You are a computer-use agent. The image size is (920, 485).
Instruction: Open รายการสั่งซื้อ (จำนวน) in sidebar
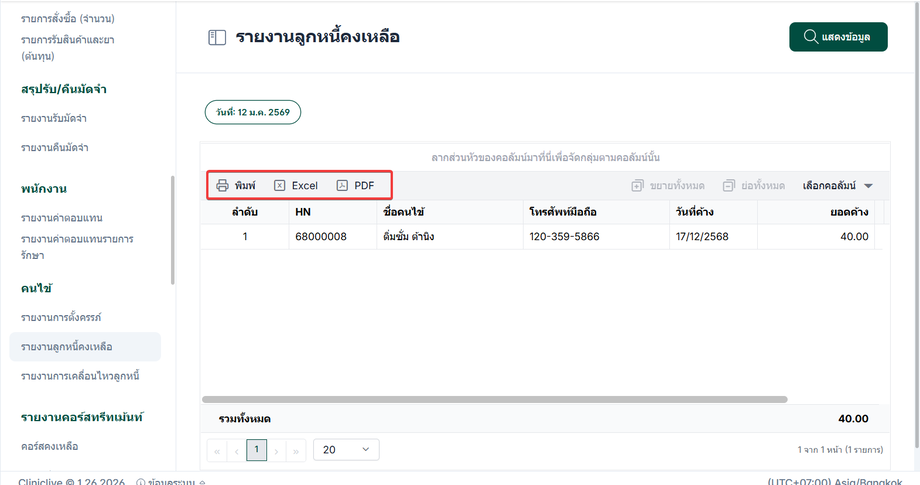tap(67, 19)
